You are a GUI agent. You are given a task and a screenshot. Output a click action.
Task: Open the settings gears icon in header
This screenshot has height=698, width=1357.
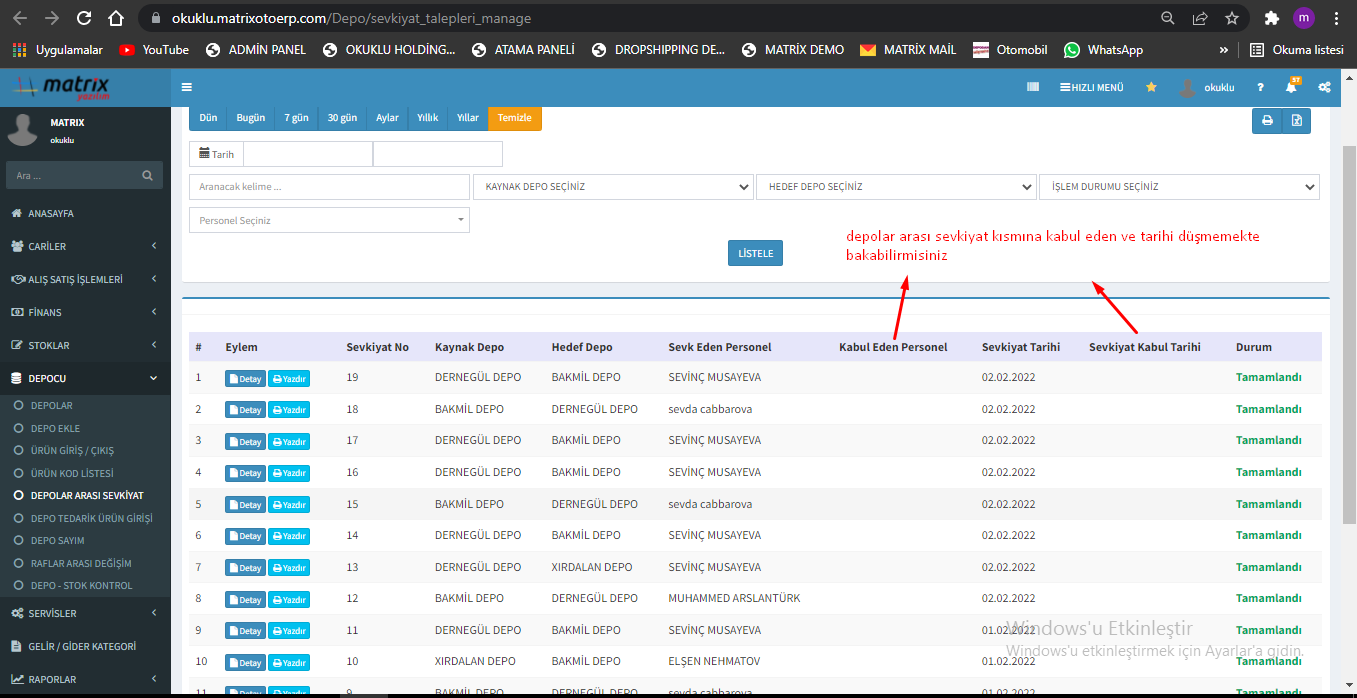click(1324, 87)
